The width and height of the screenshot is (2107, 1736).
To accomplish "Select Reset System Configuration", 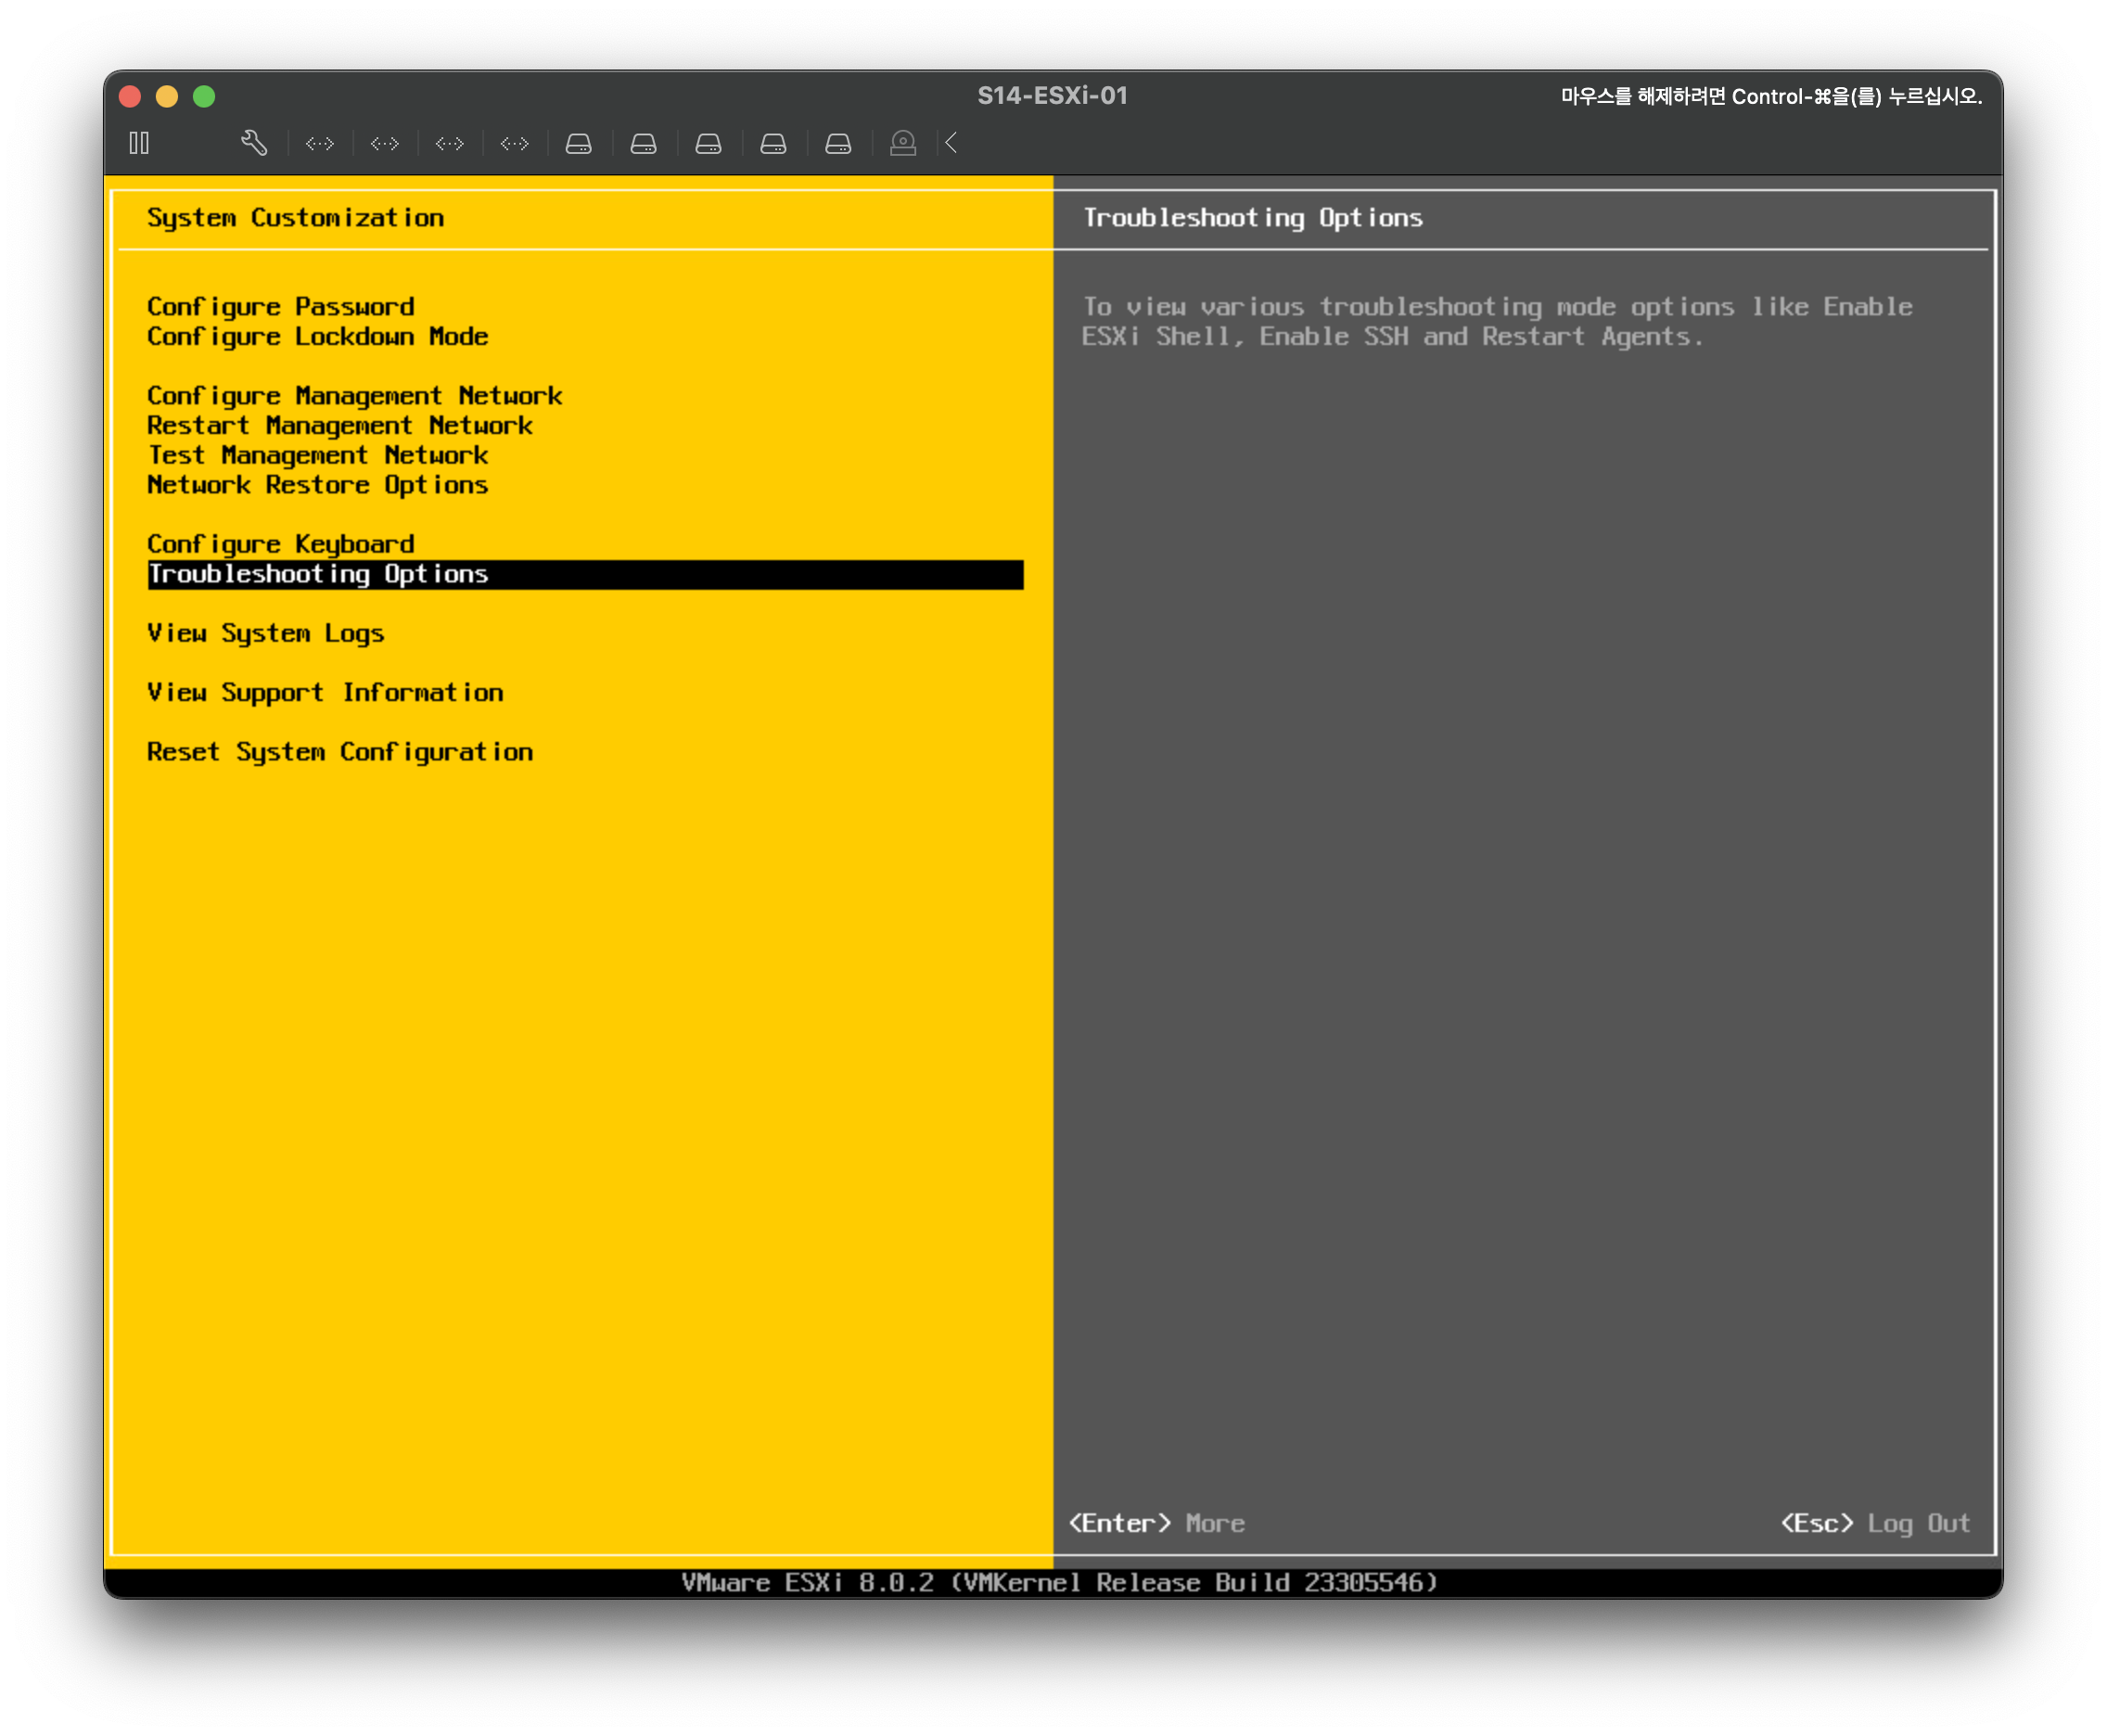I will (339, 752).
